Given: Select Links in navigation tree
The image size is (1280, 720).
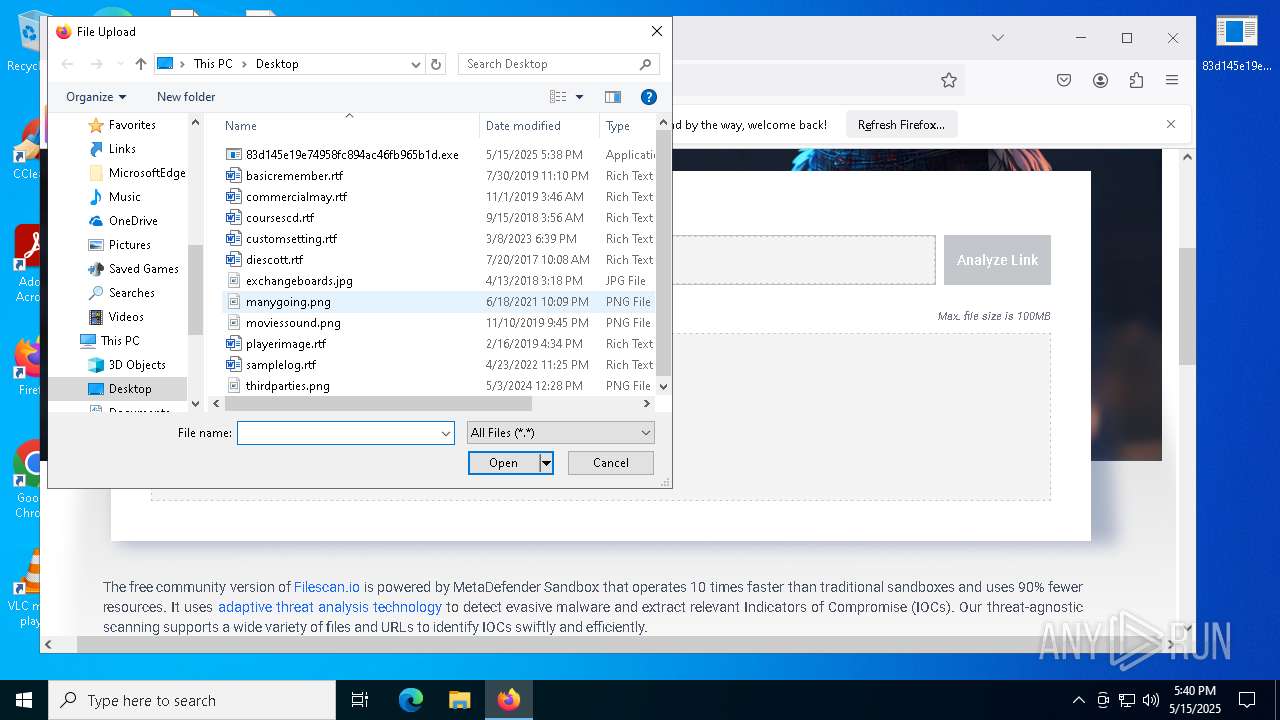Looking at the screenshot, I should pyautogui.click(x=122, y=149).
